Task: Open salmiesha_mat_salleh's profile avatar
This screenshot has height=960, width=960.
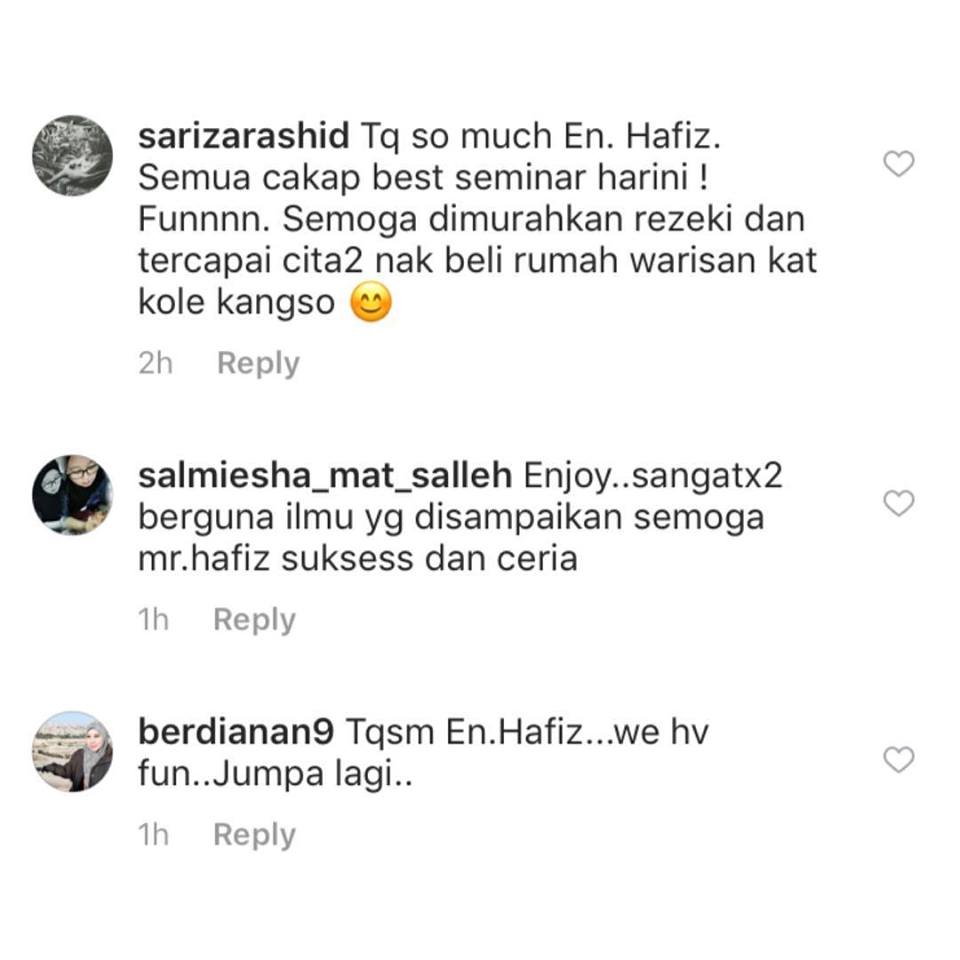Action: click(x=72, y=495)
